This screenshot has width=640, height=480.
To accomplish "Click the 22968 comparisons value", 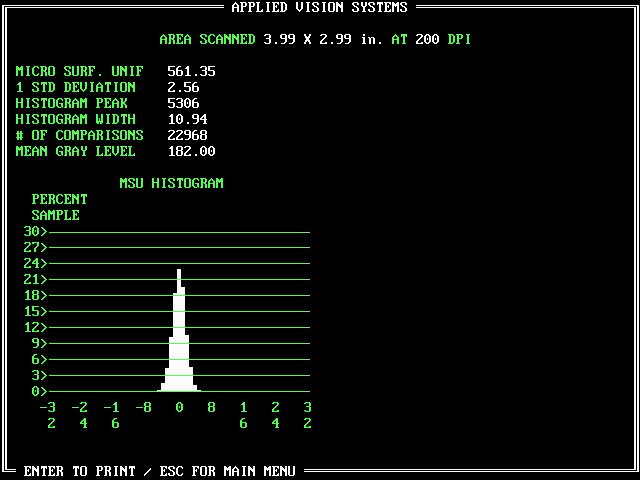I will [x=187, y=135].
